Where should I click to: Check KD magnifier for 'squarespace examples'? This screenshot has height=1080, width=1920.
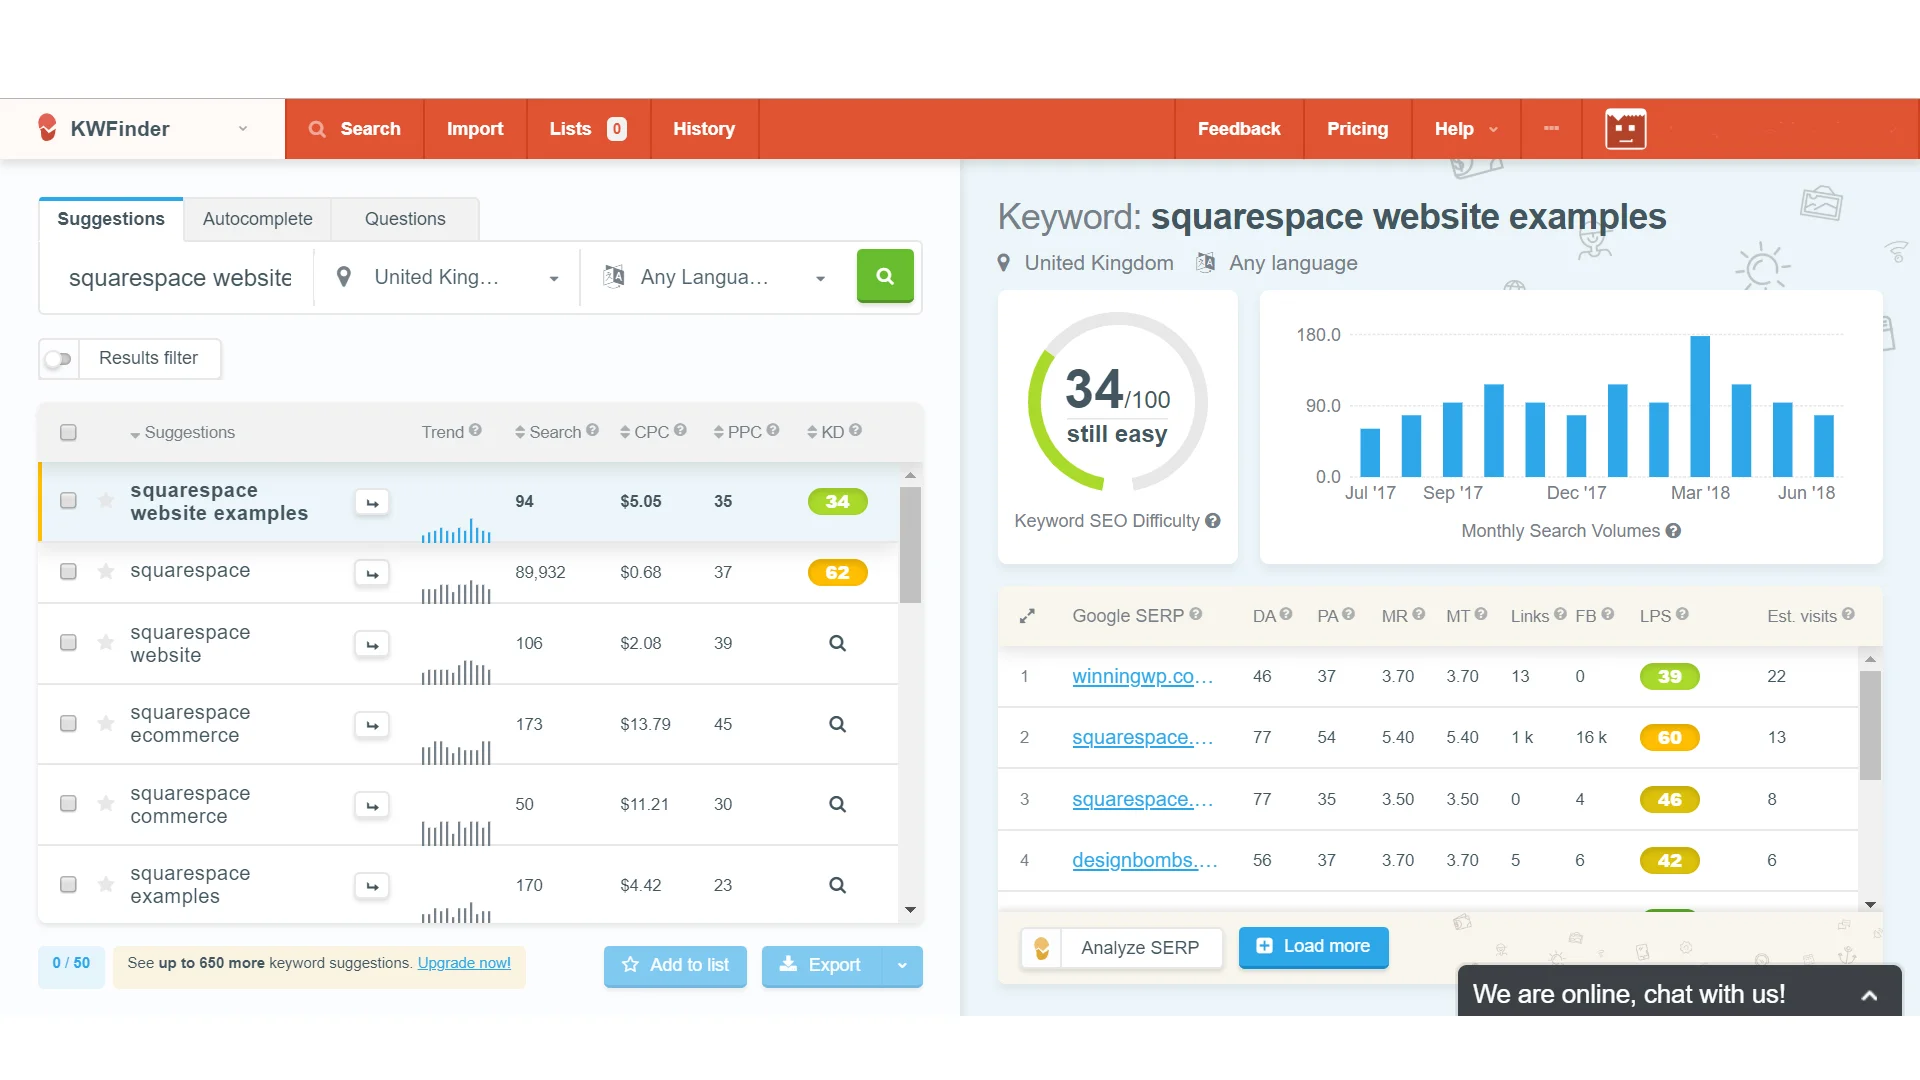[838, 885]
